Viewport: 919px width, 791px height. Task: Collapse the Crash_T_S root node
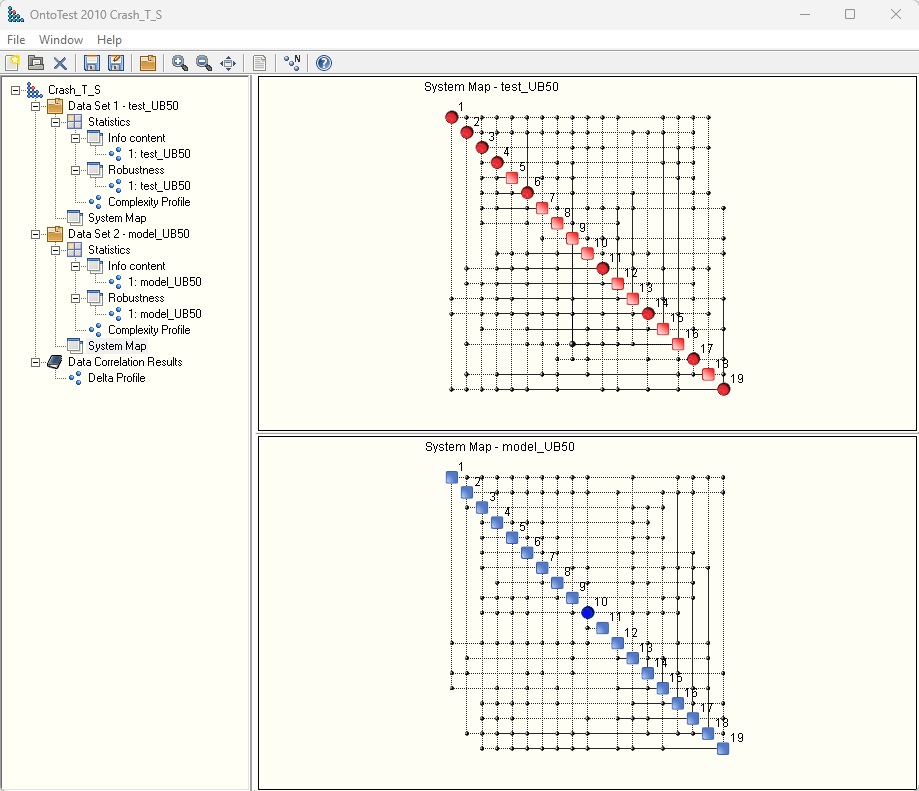[16, 90]
